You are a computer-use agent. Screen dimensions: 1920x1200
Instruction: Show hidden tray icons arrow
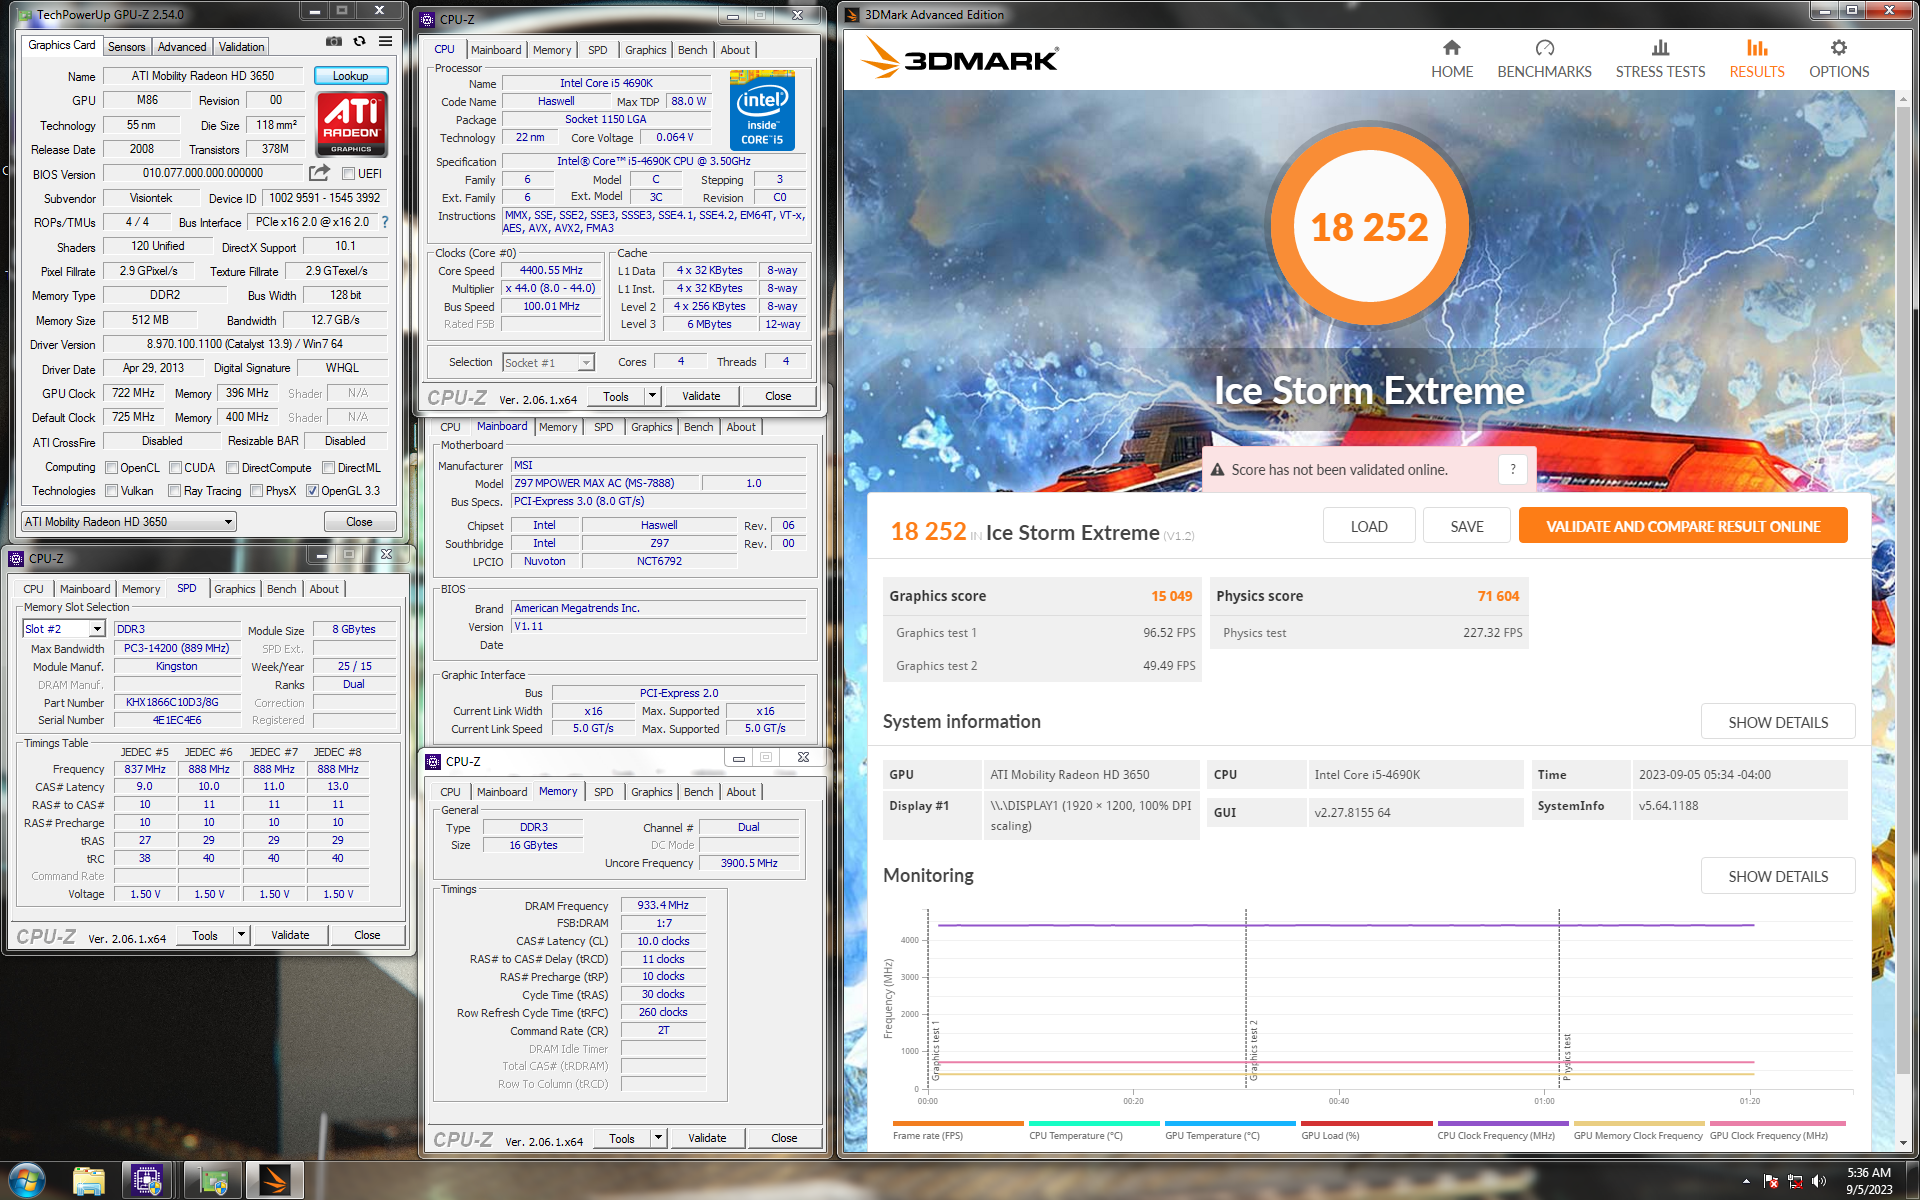tap(1746, 1181)
